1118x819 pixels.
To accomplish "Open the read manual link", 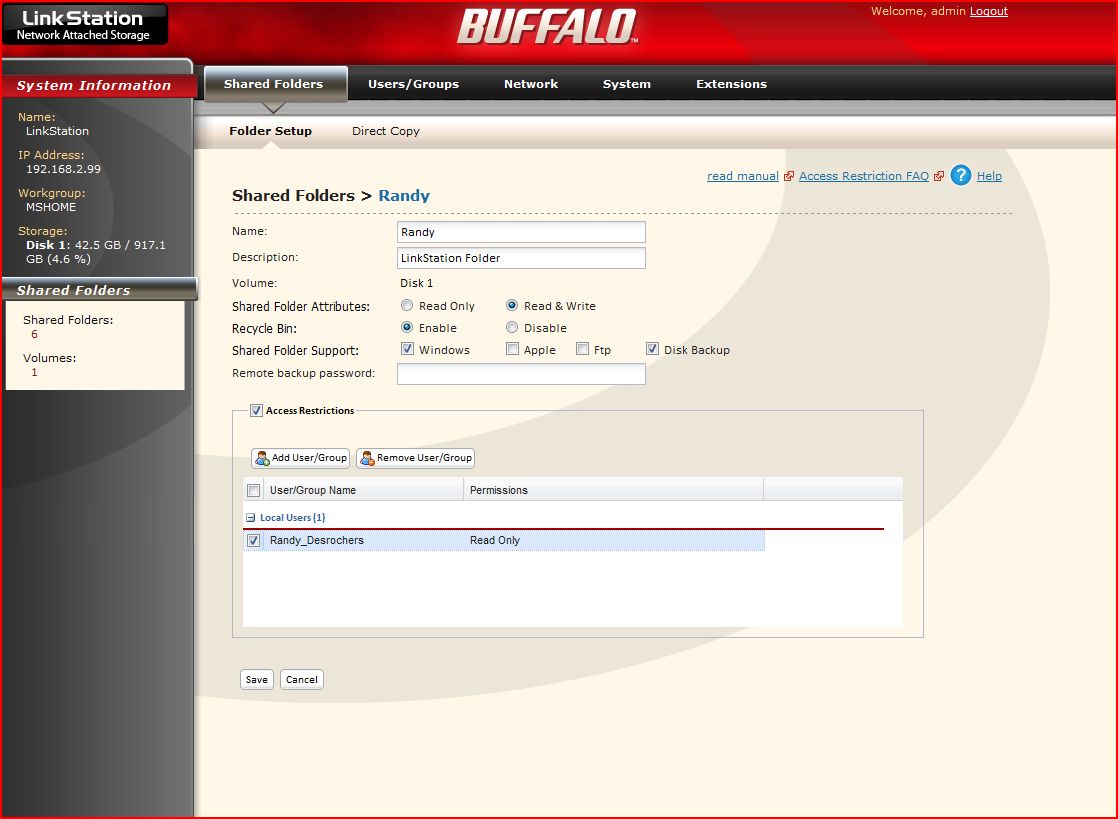I will click(742, 176).
